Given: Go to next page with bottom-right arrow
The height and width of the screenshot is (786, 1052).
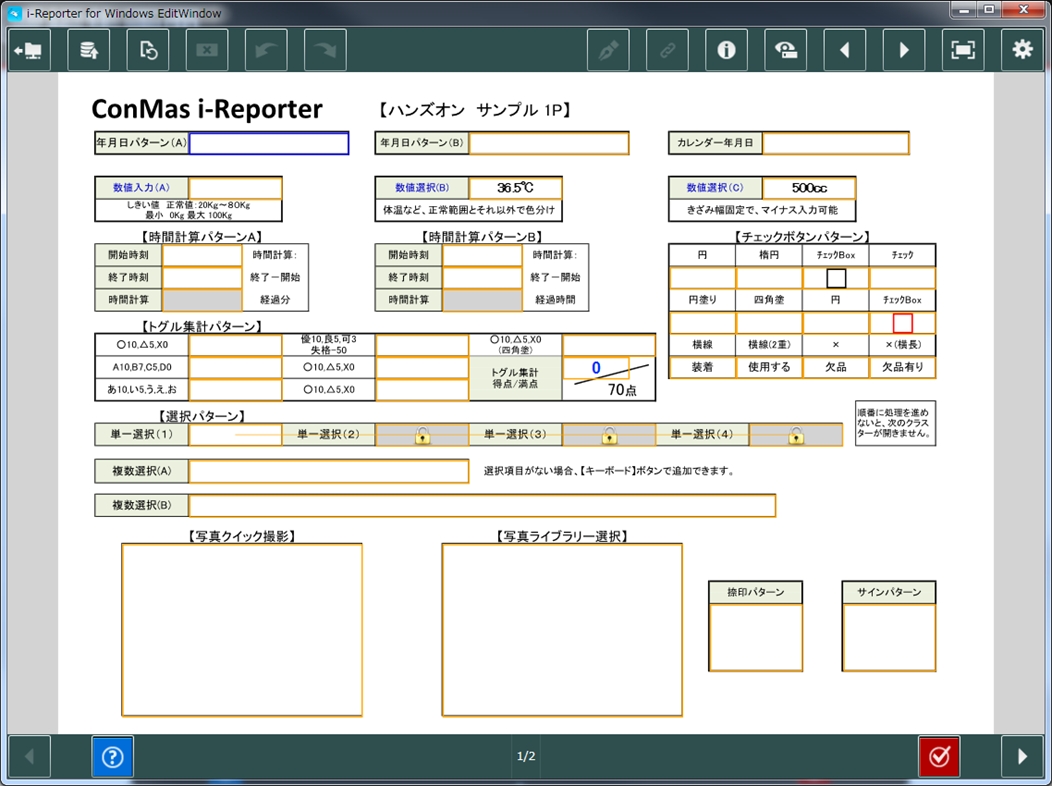Looking at the screenshot, I should click(x=1022, y=757).
